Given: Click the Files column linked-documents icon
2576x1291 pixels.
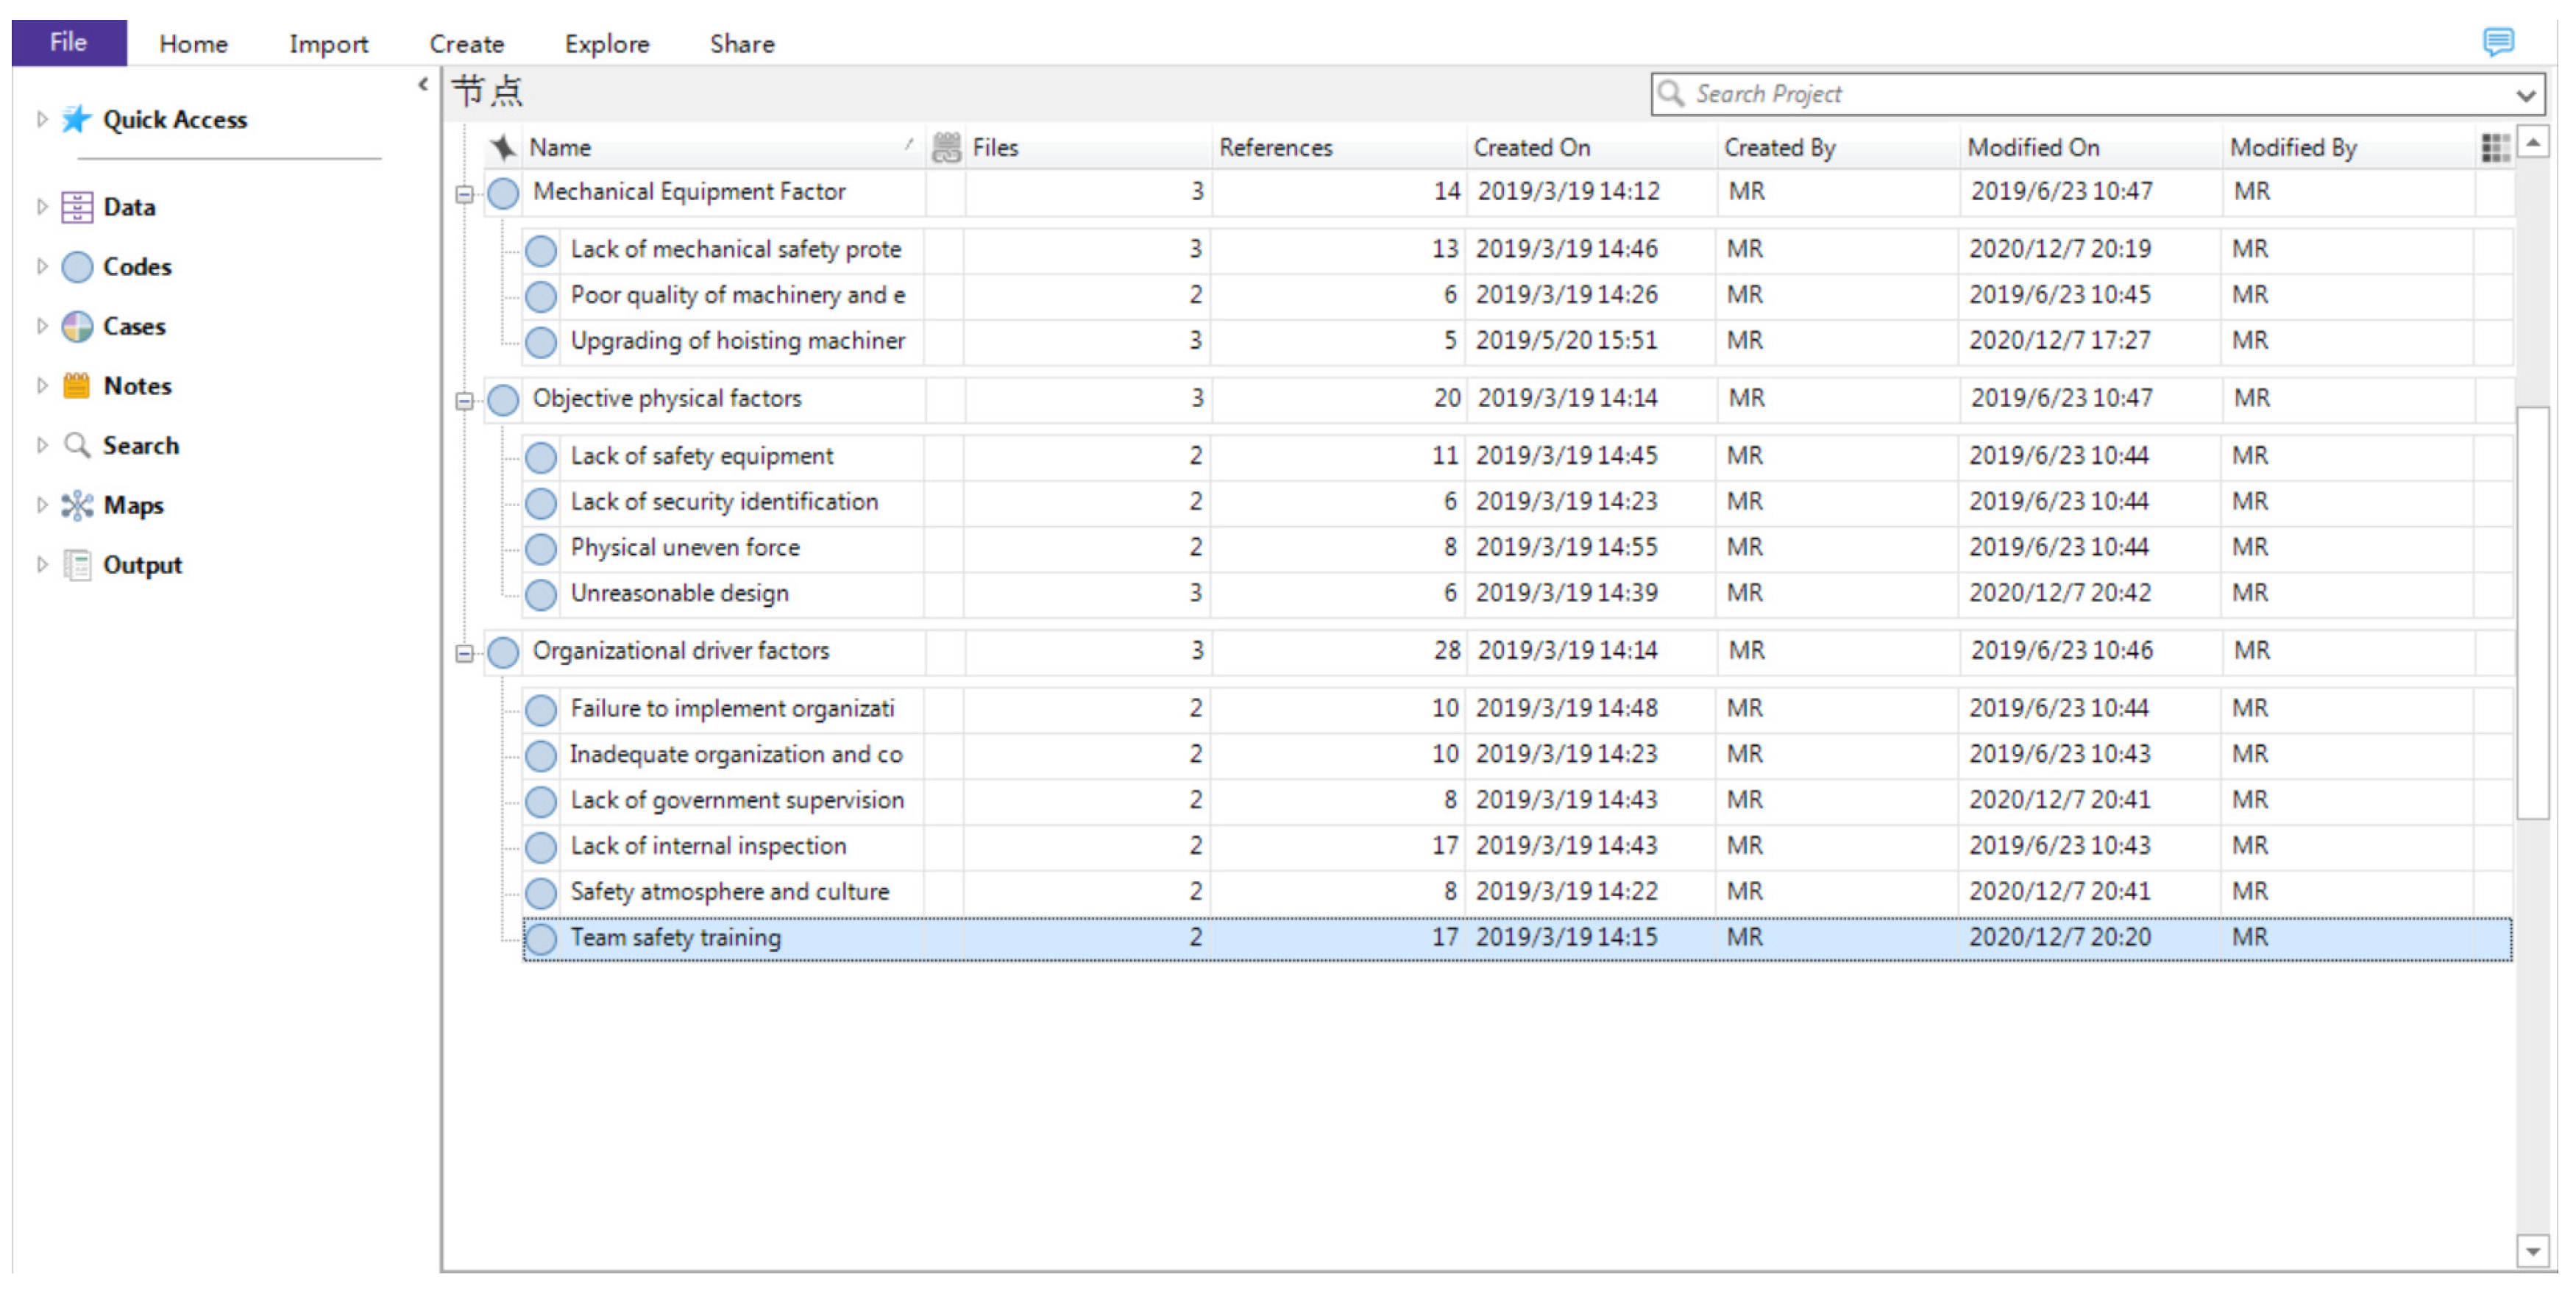Looking at the screenshot, I should (x=946, y=148).
